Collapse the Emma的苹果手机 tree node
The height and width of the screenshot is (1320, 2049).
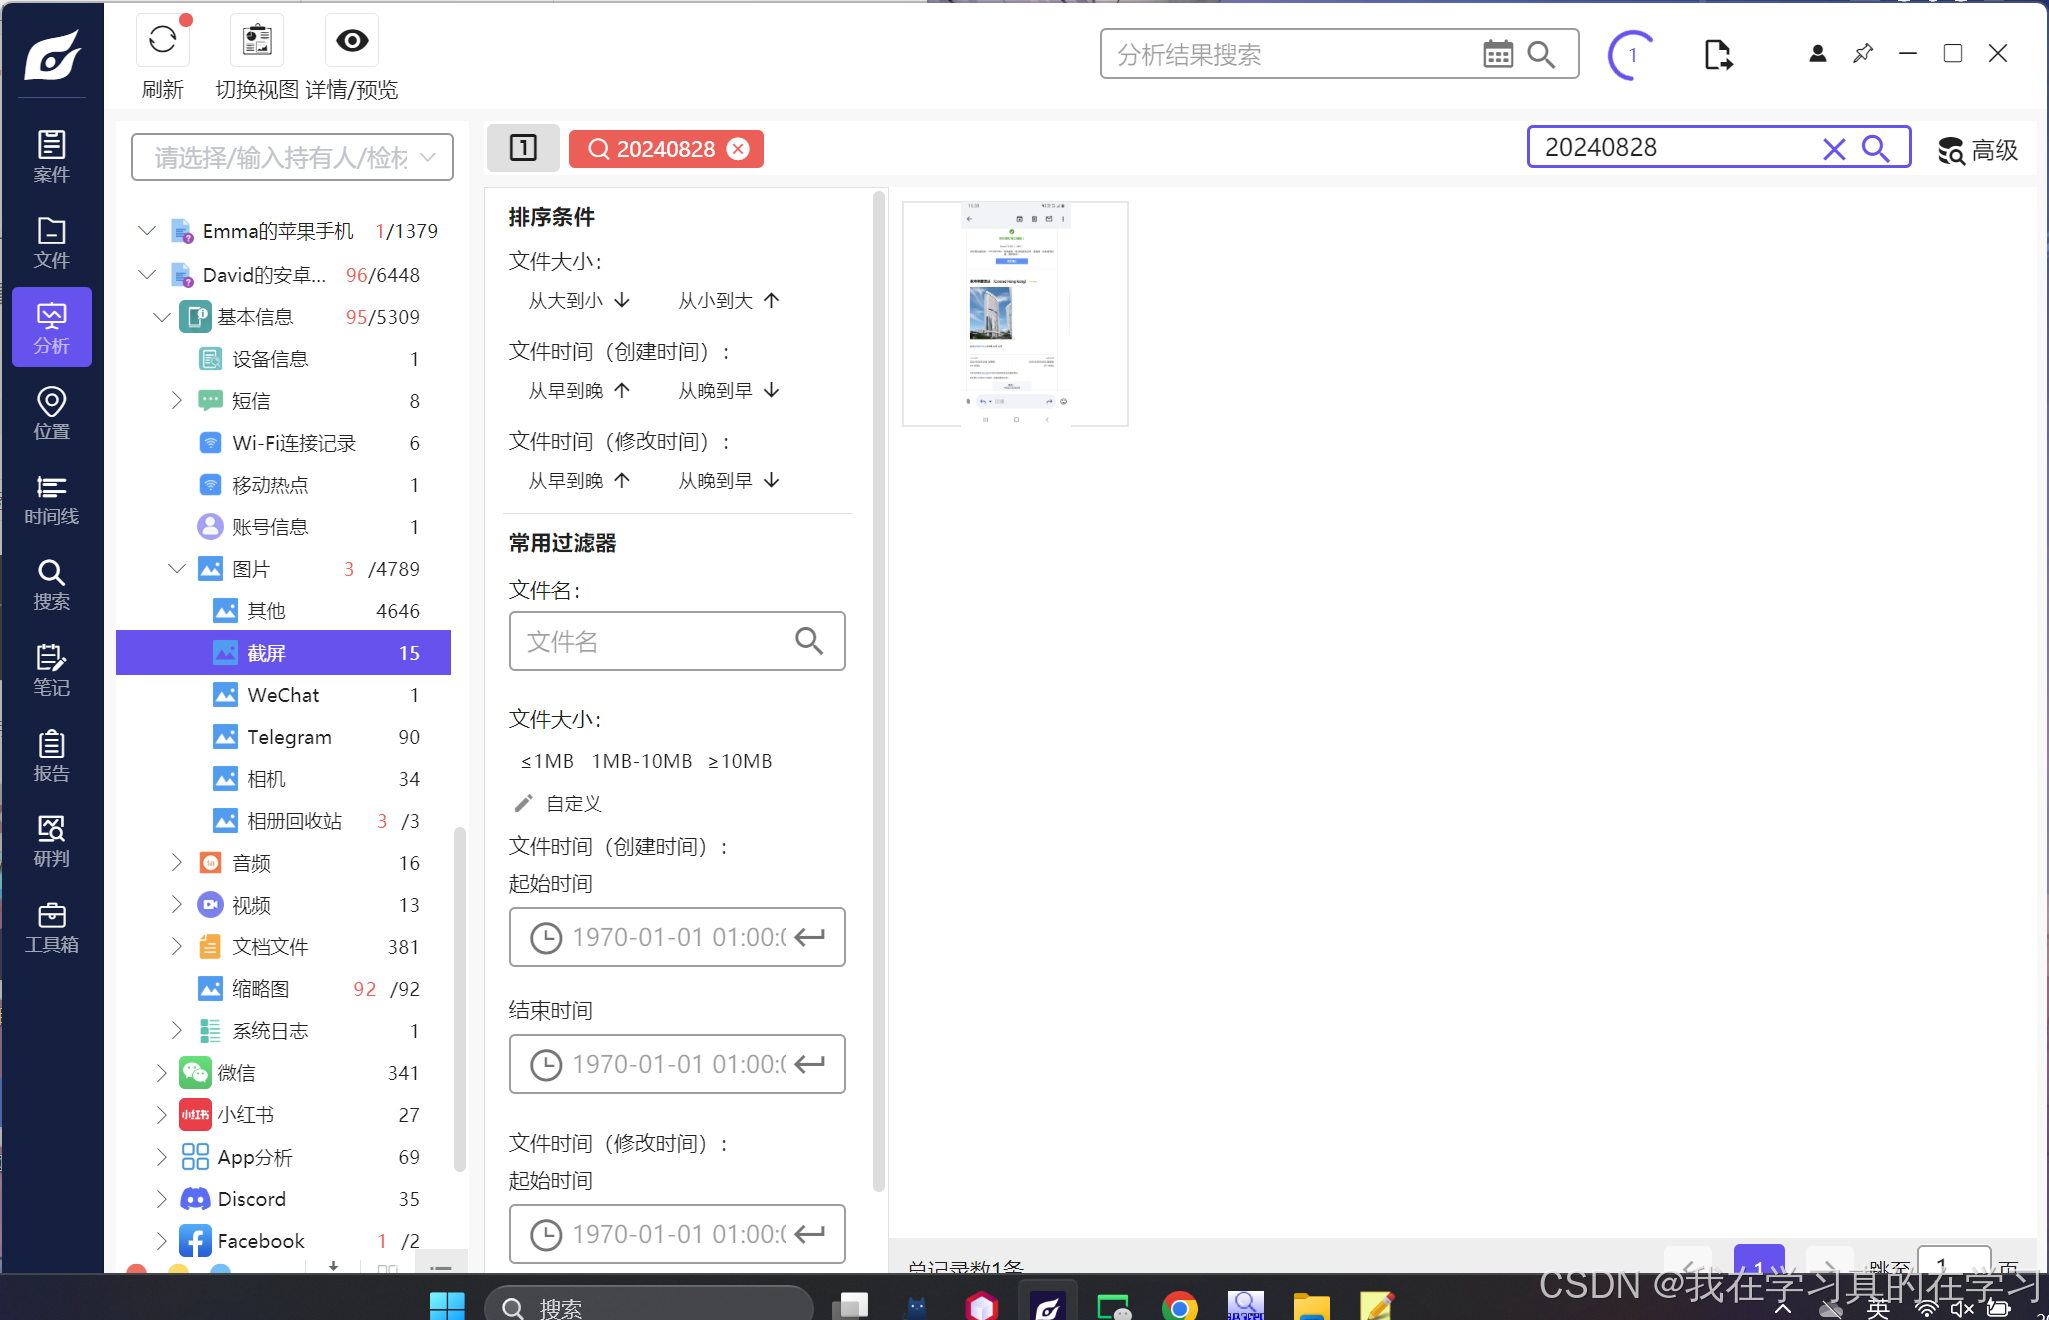point(147,231)
